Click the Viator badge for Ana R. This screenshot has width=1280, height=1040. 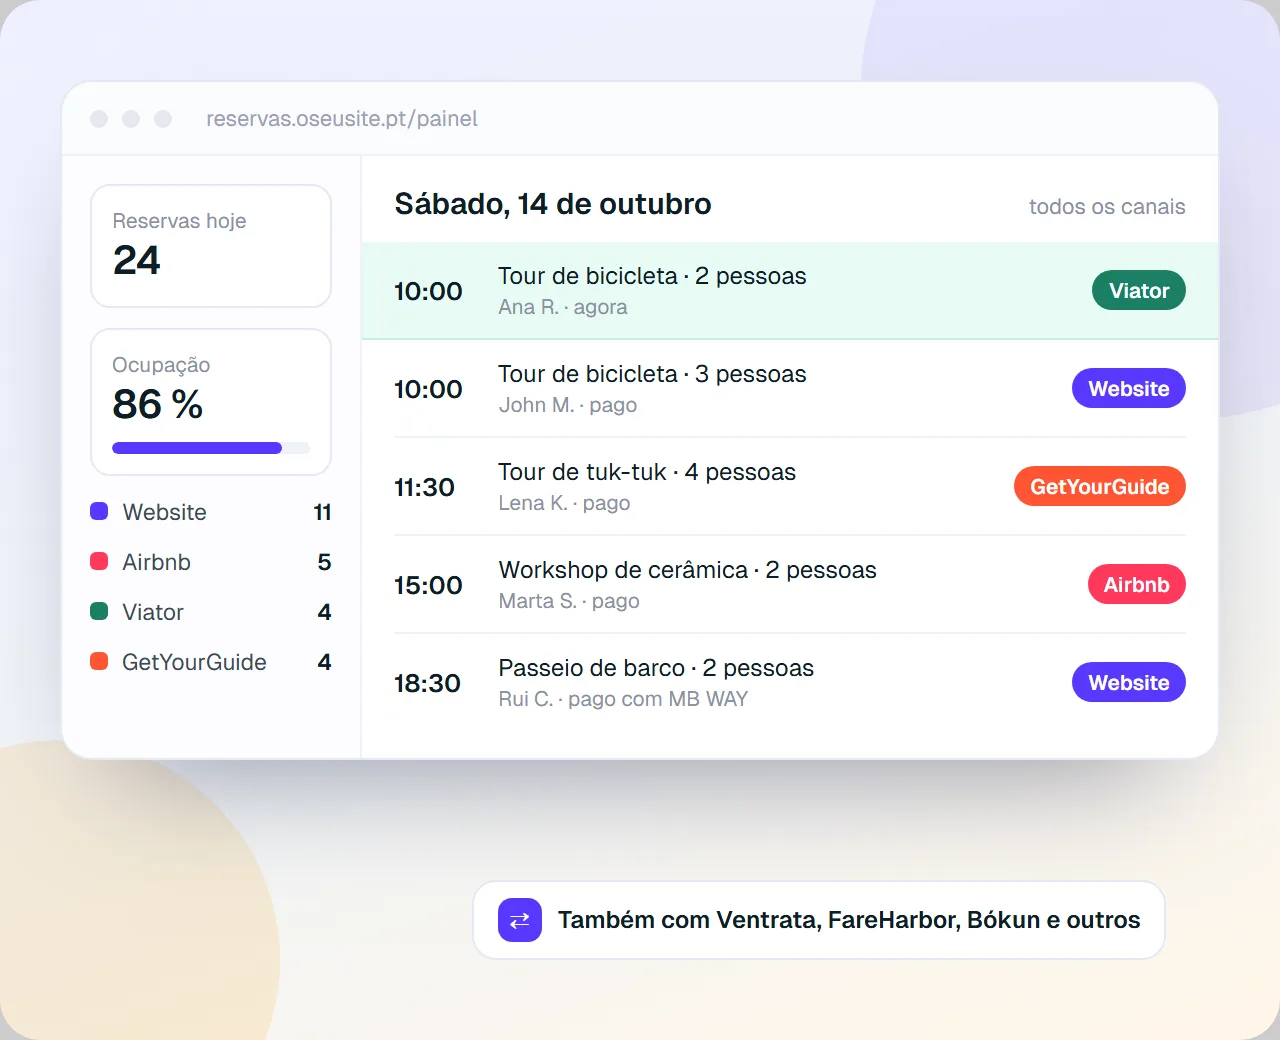pos(1139,291)
